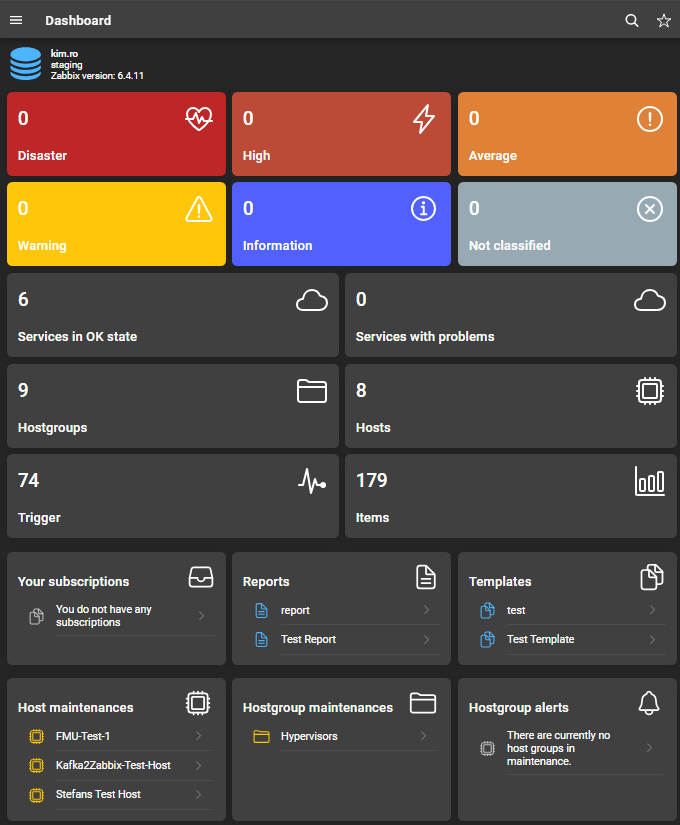680x825 pixels.
Task: Click the chip icon in Host maintenances header
Action: (x=198, y=703)
